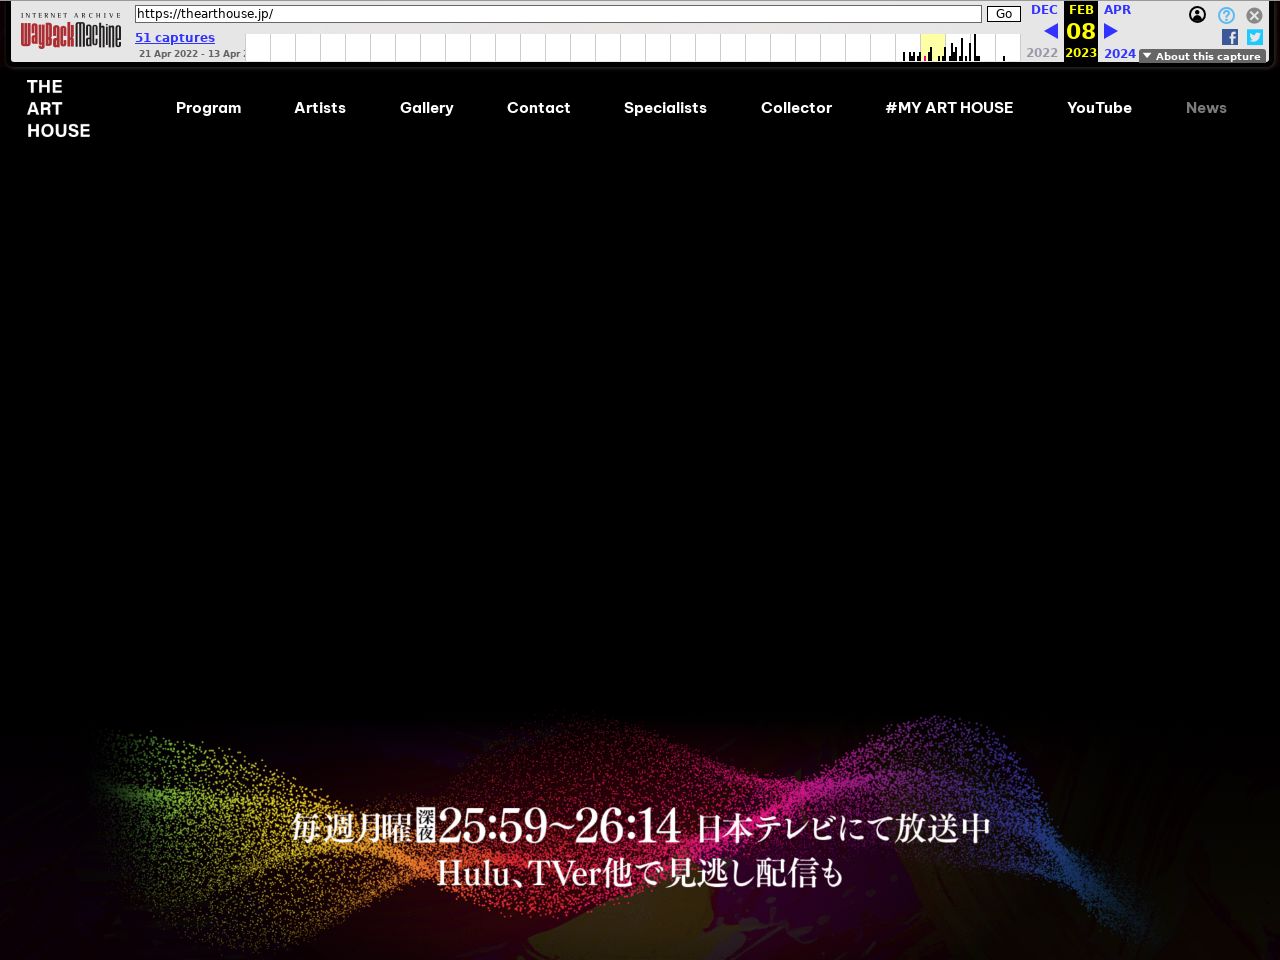
Task: Click the URL input field
Action: (558, 14)
